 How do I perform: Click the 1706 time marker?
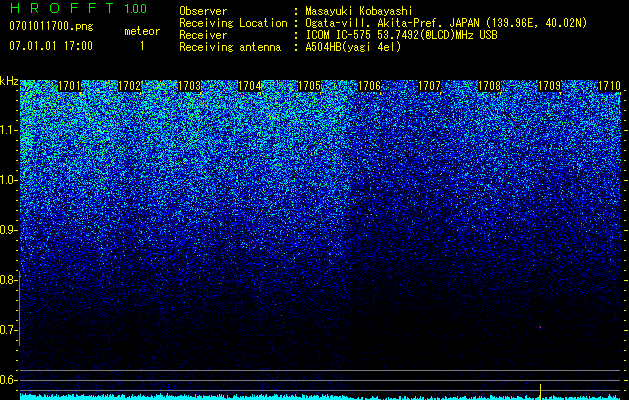tap(369, 86)
